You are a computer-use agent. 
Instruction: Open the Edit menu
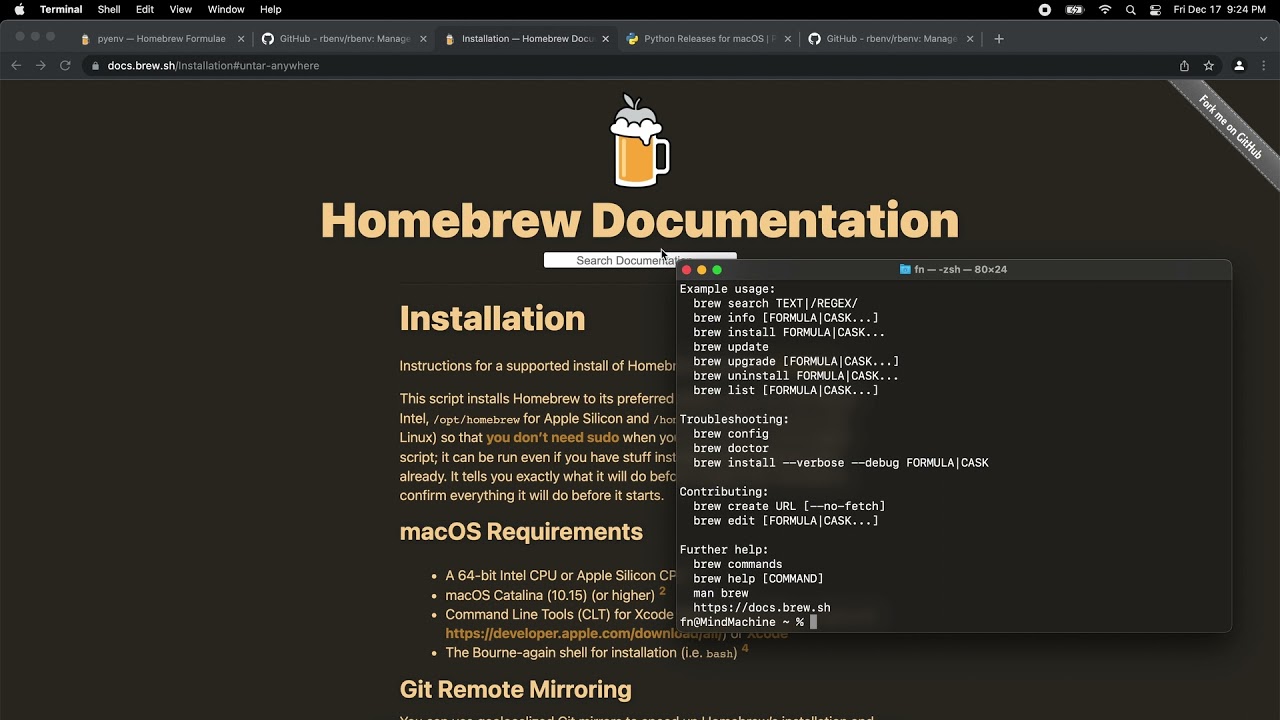pos(145,9)
